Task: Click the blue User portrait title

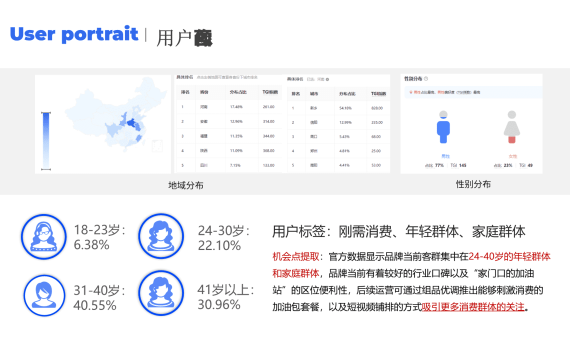Action: (74, 34)
